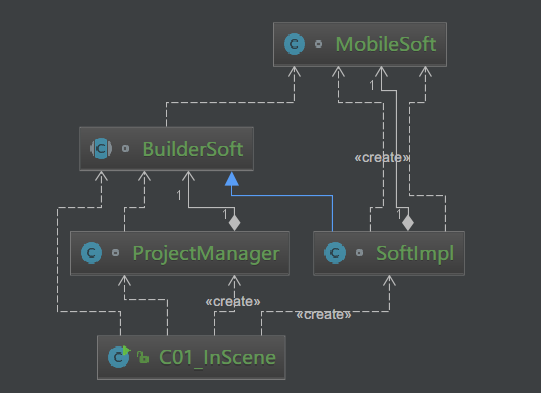Click the «create» label pointing to SoftImpl
The height and width of the screenshot is (393, 541).
click(324, 314)
